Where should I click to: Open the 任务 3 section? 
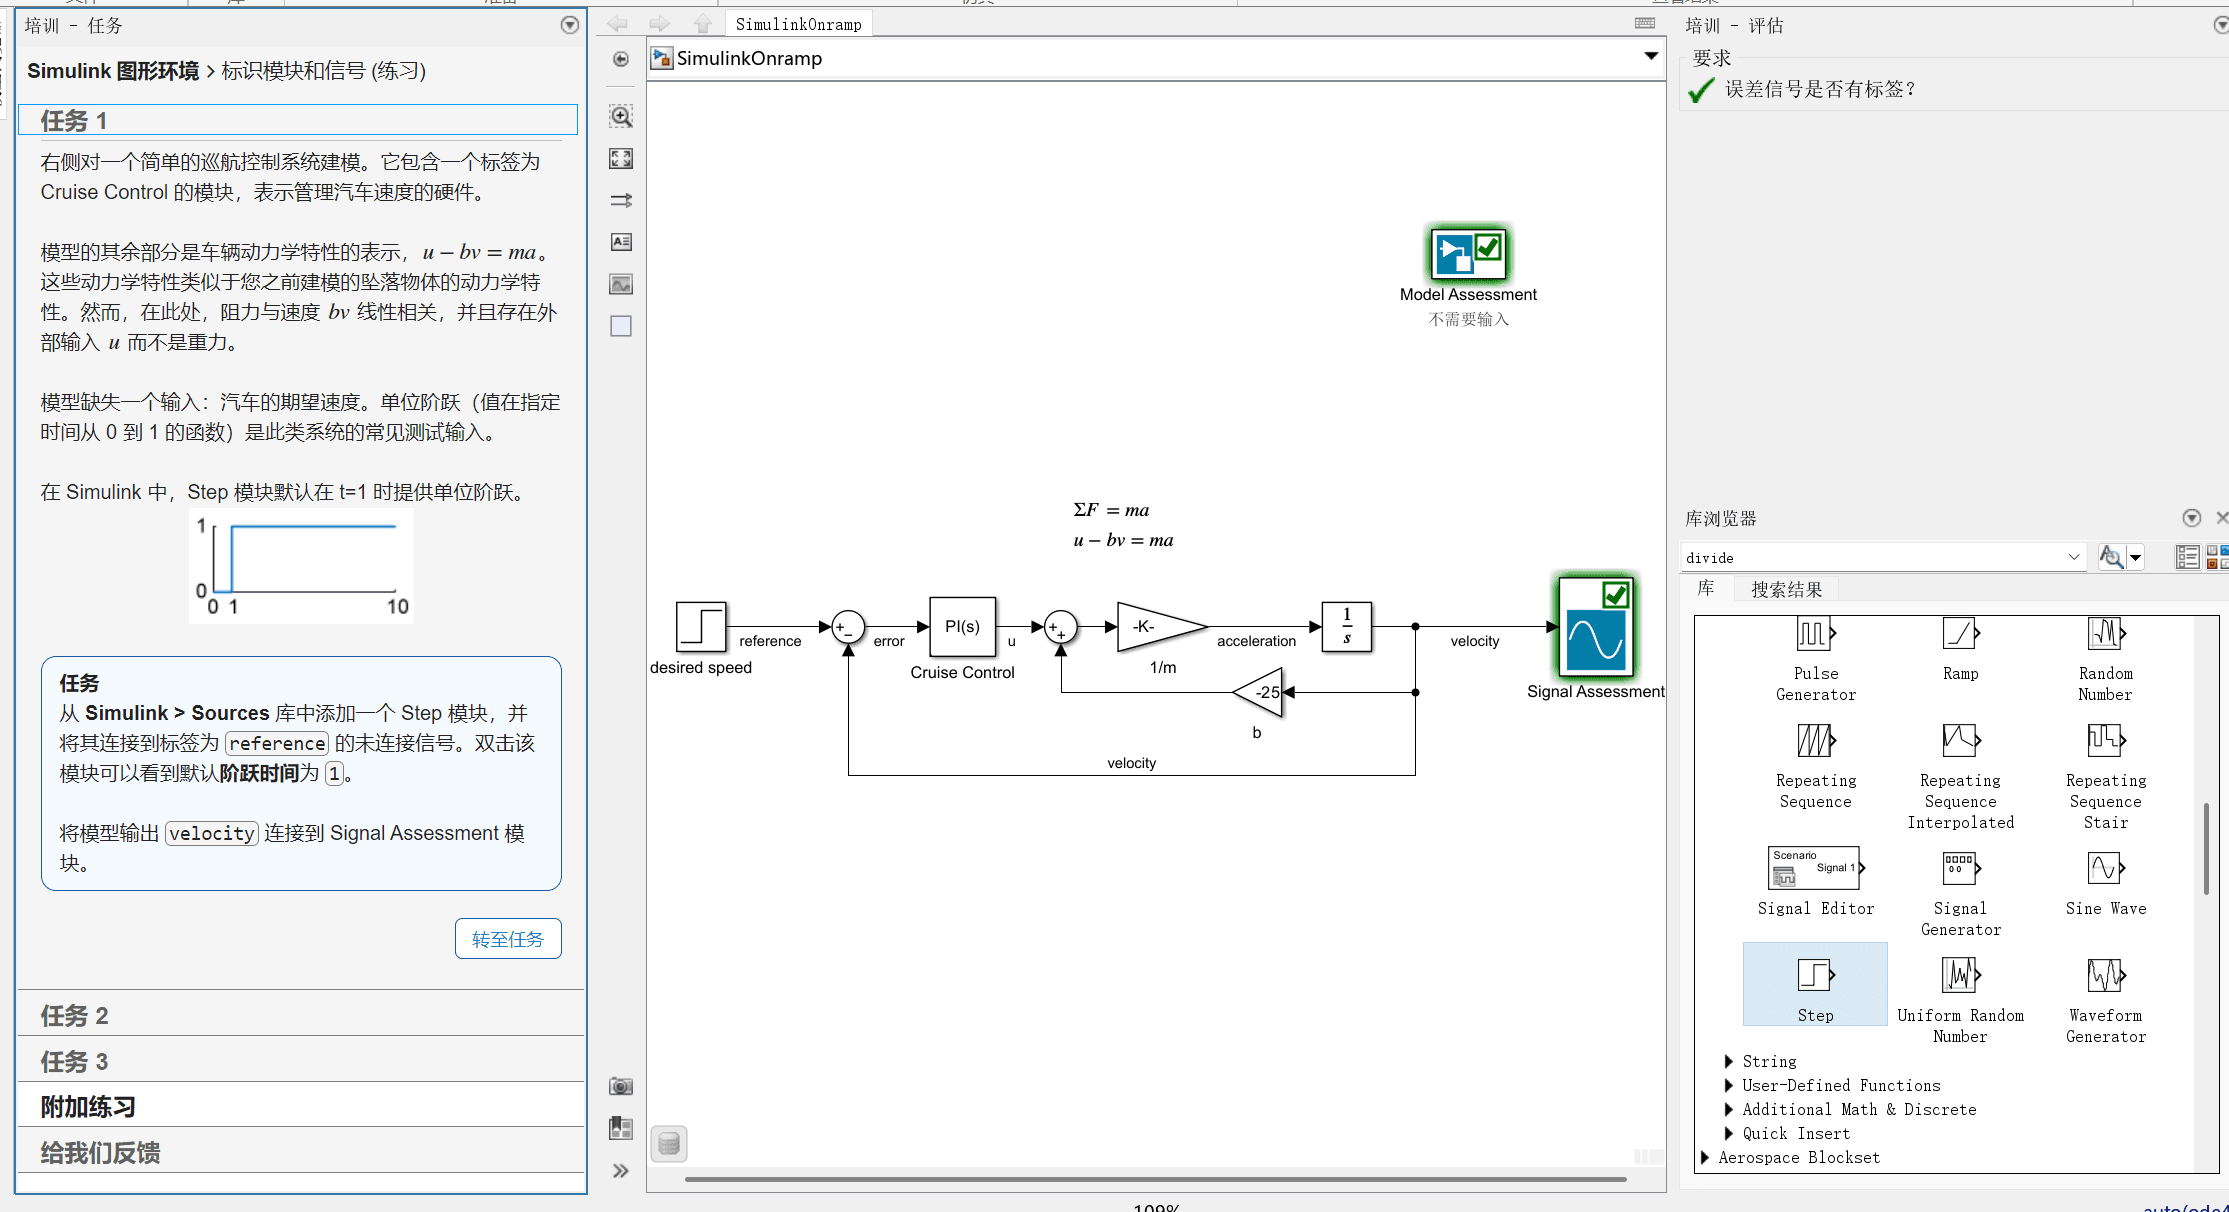pyautogui.click(x=301, y=1061)
